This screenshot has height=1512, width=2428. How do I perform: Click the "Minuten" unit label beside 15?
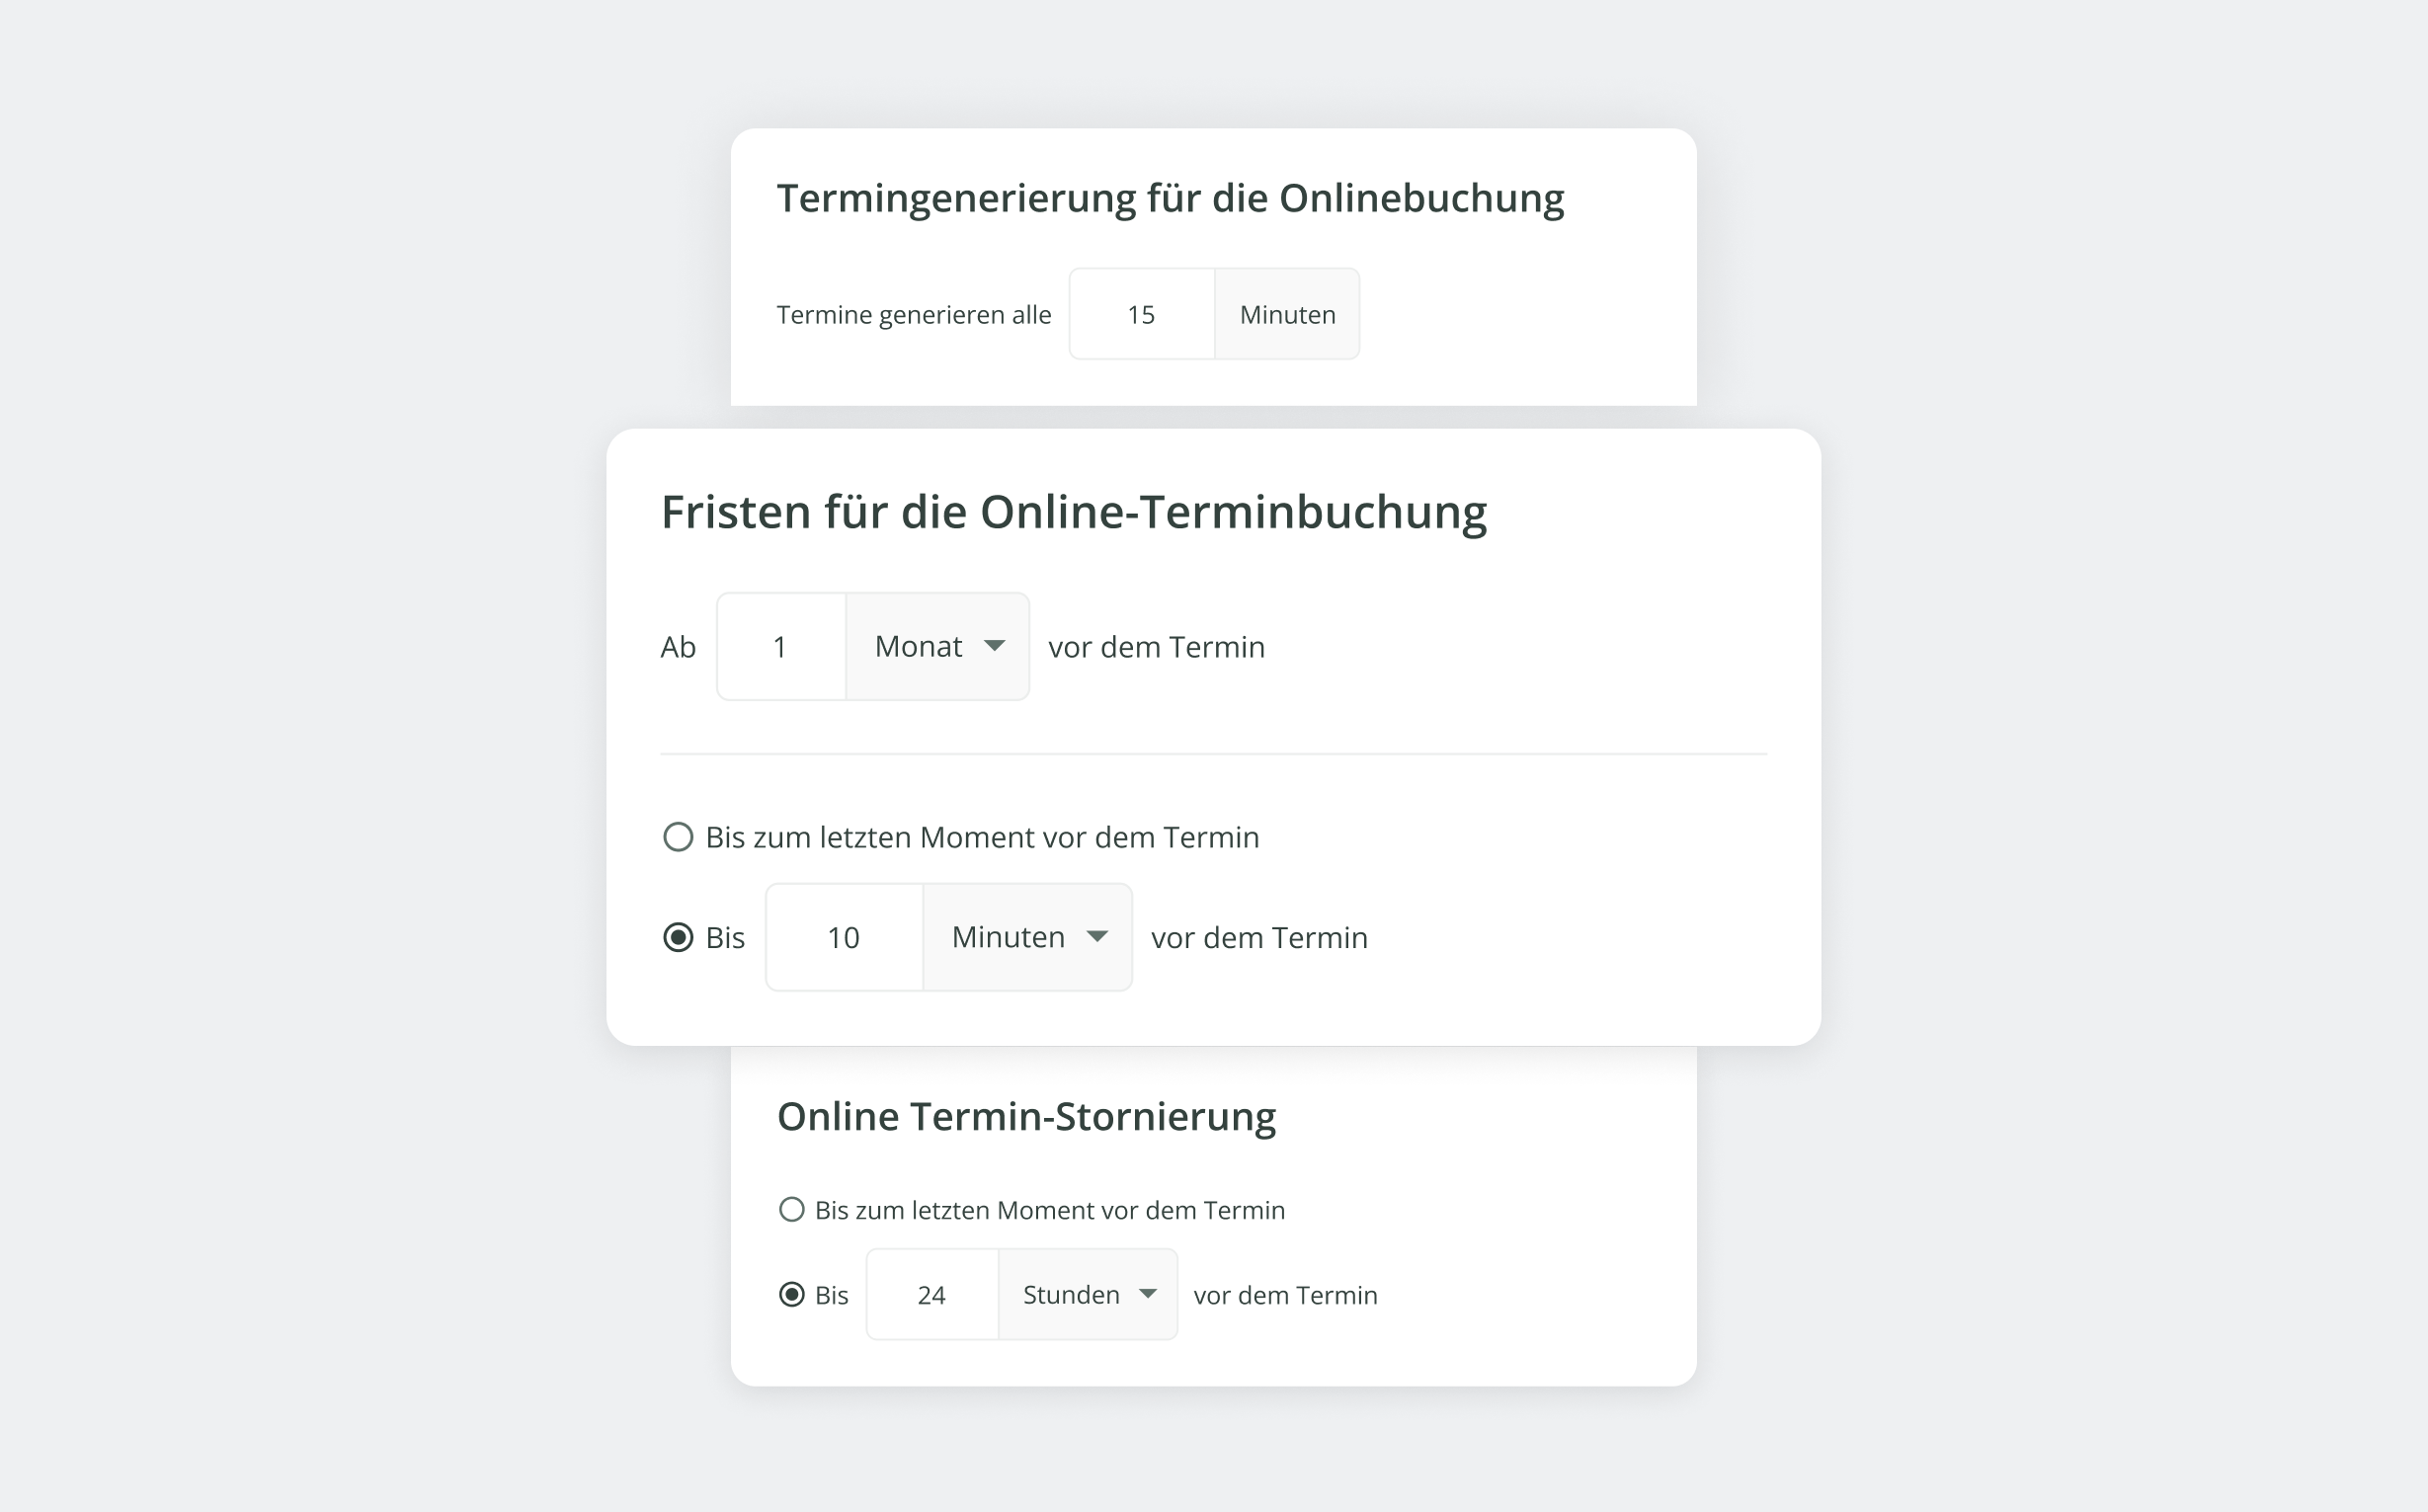point(1287,314)
